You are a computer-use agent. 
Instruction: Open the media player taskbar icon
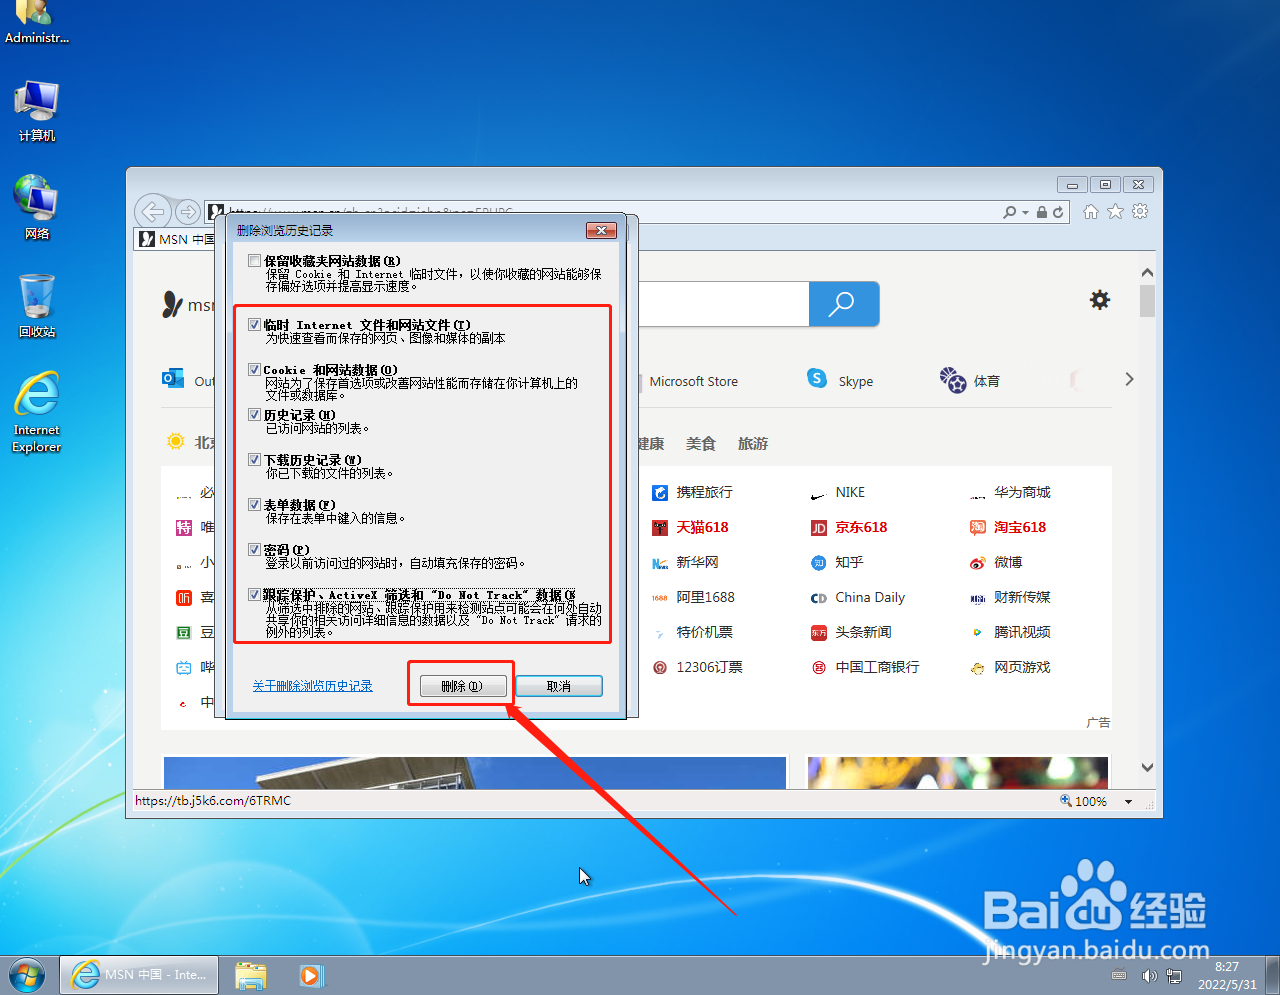pos(311,975)
